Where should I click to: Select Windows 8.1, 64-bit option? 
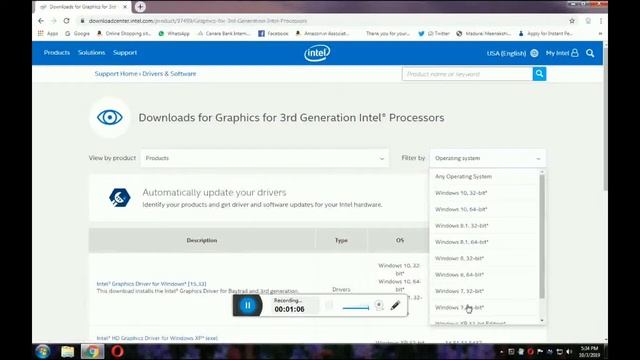point(484,242)
